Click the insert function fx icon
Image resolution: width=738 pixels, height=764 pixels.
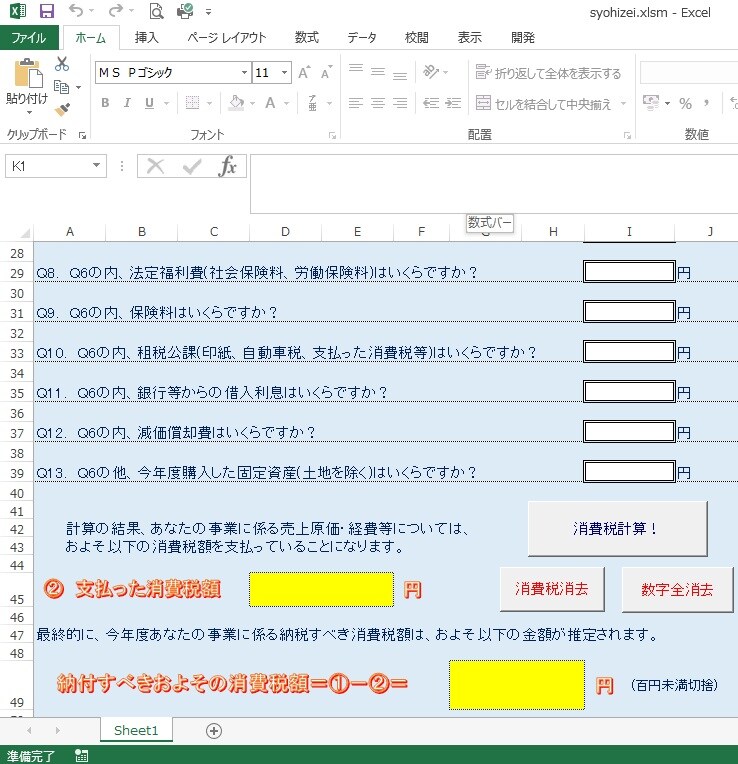(x=227, y=166)
